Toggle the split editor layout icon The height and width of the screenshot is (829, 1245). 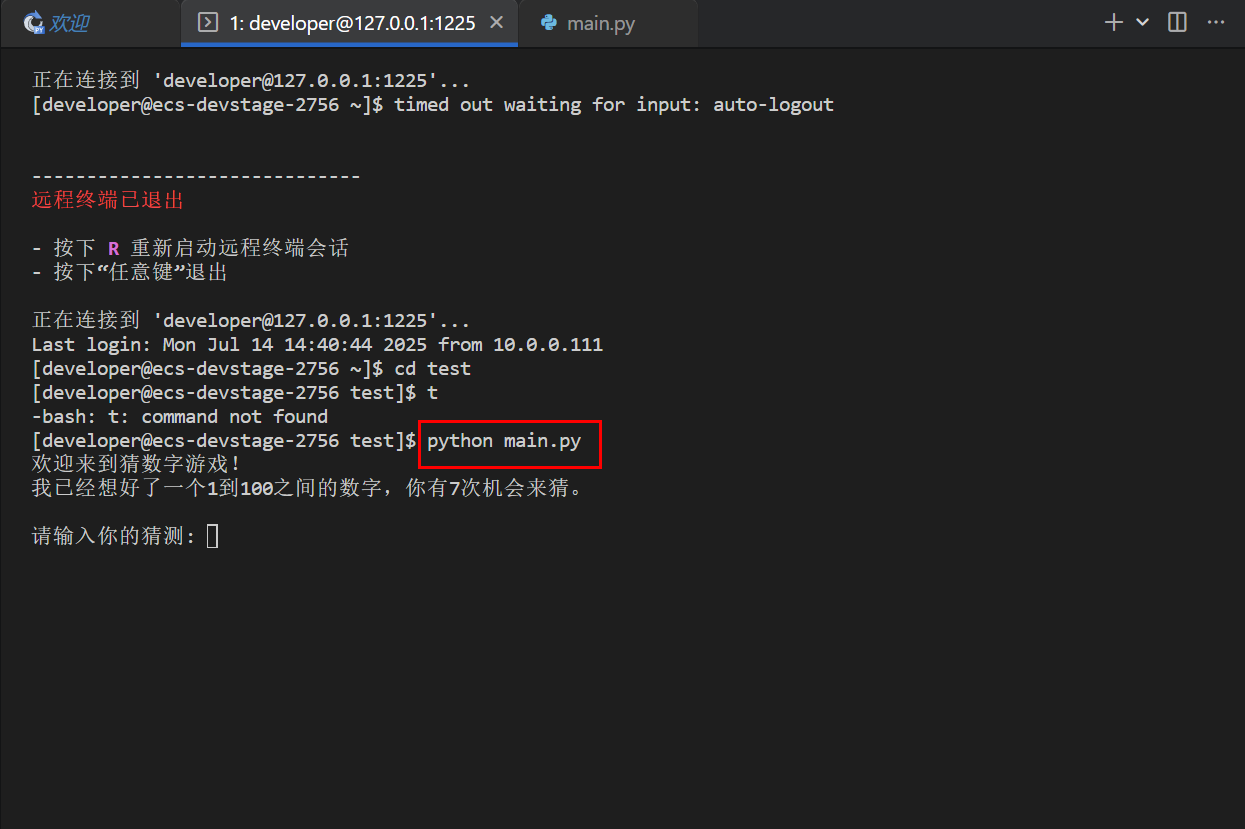pyautogui.click(x=1177, y=23)
